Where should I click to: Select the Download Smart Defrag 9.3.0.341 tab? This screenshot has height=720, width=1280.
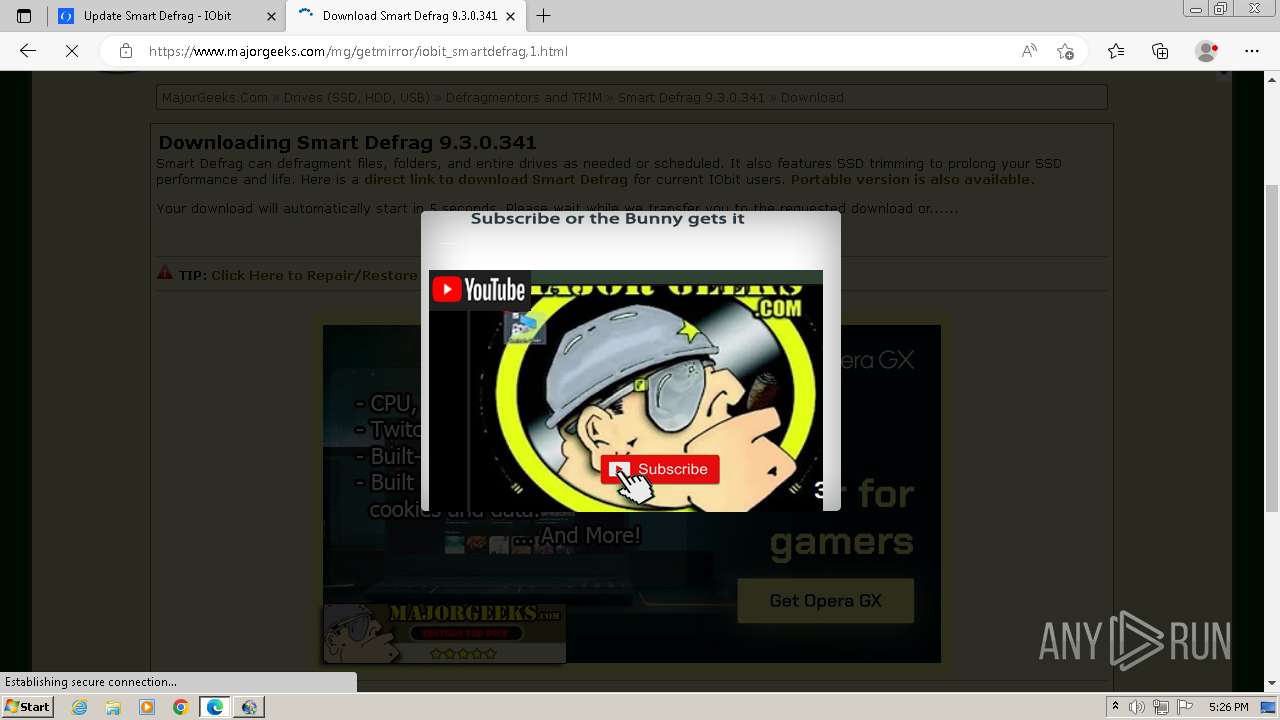[405, 16]
